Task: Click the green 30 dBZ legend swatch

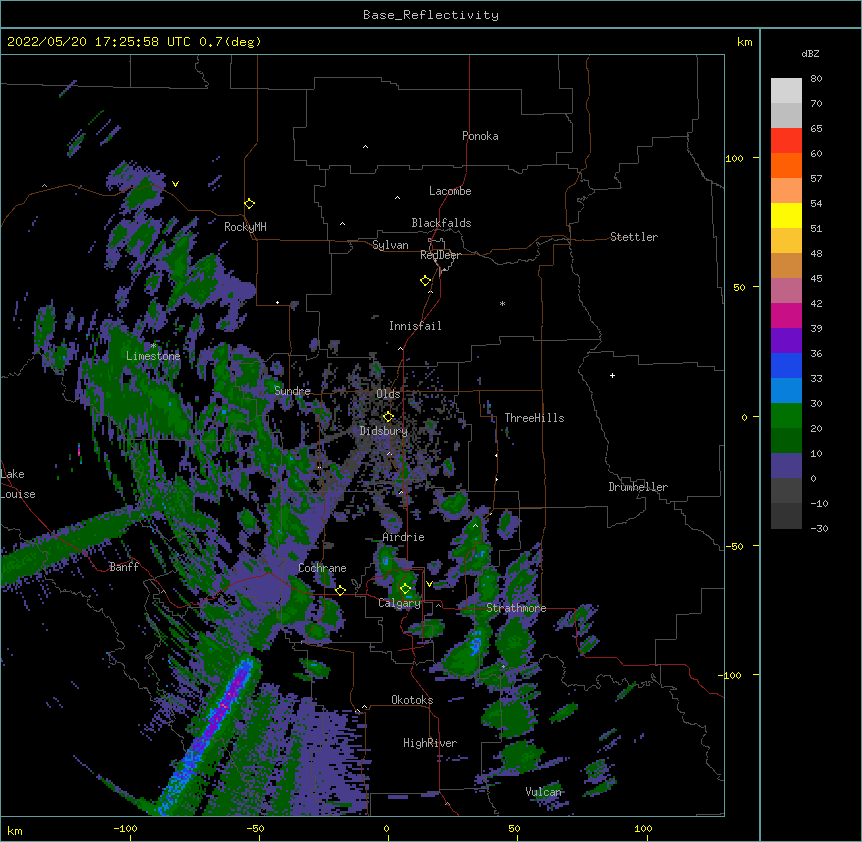Action: click(x=786, y=416)
